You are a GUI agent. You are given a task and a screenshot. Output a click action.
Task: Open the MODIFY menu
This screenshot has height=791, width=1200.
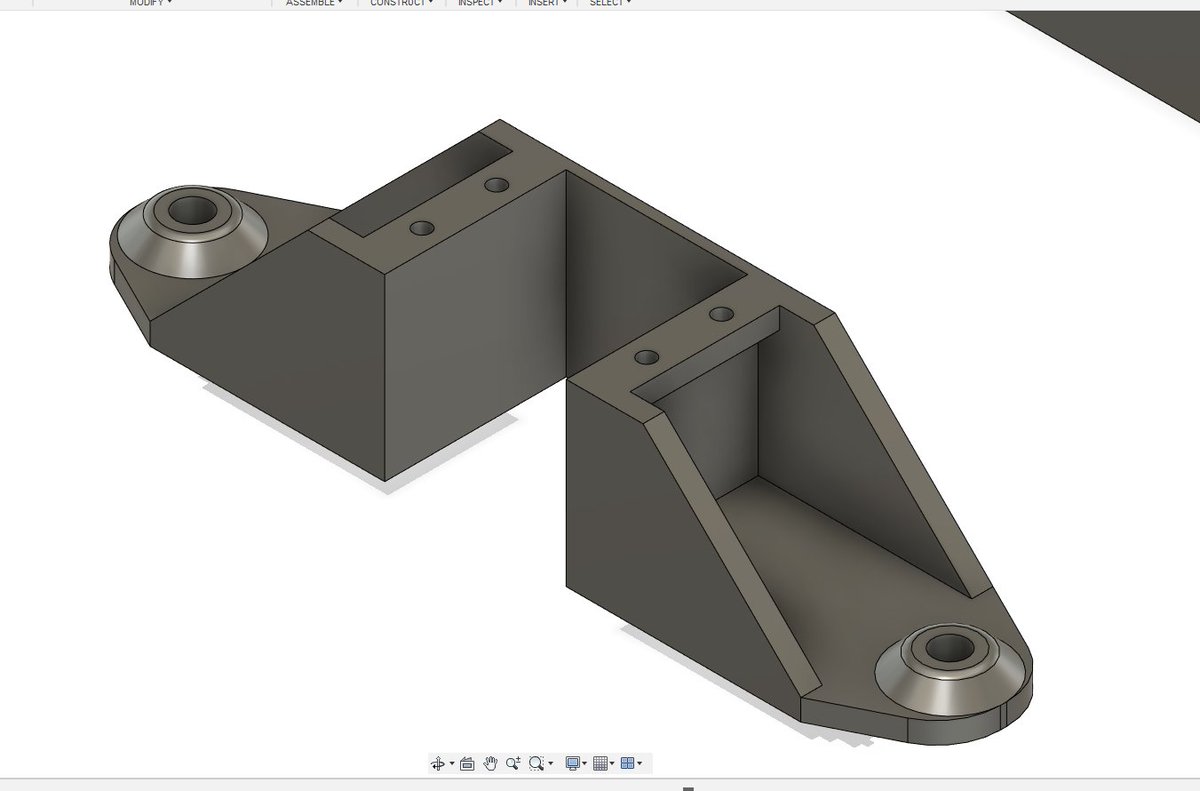[151, 3]
